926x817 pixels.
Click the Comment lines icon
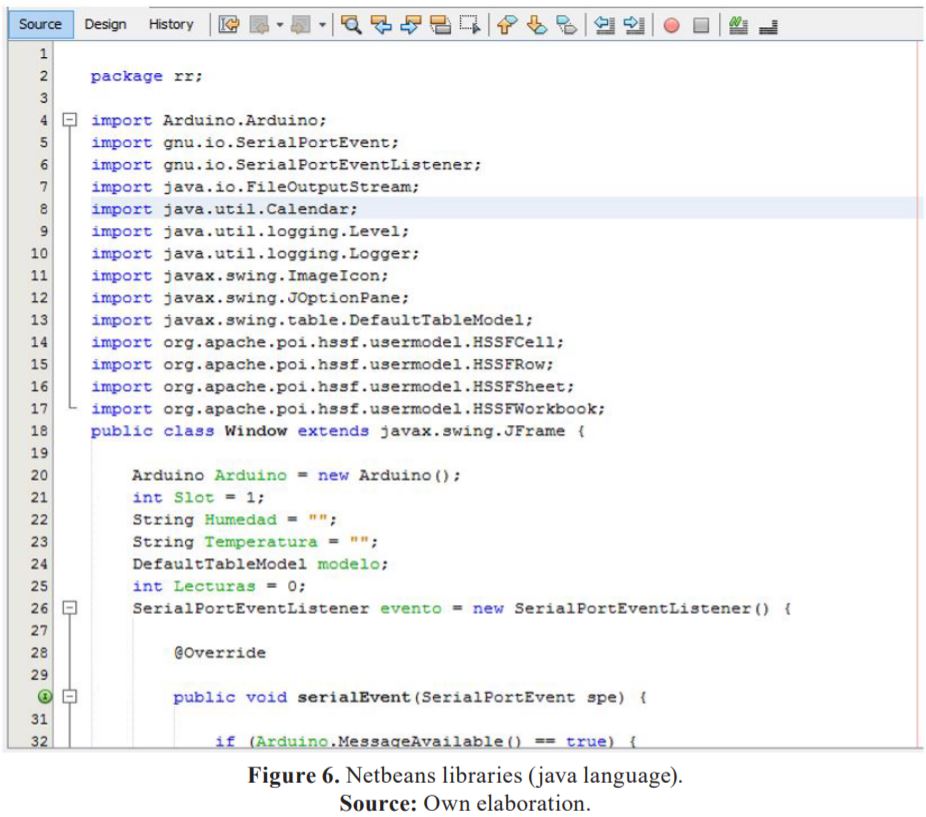point(738,25)
